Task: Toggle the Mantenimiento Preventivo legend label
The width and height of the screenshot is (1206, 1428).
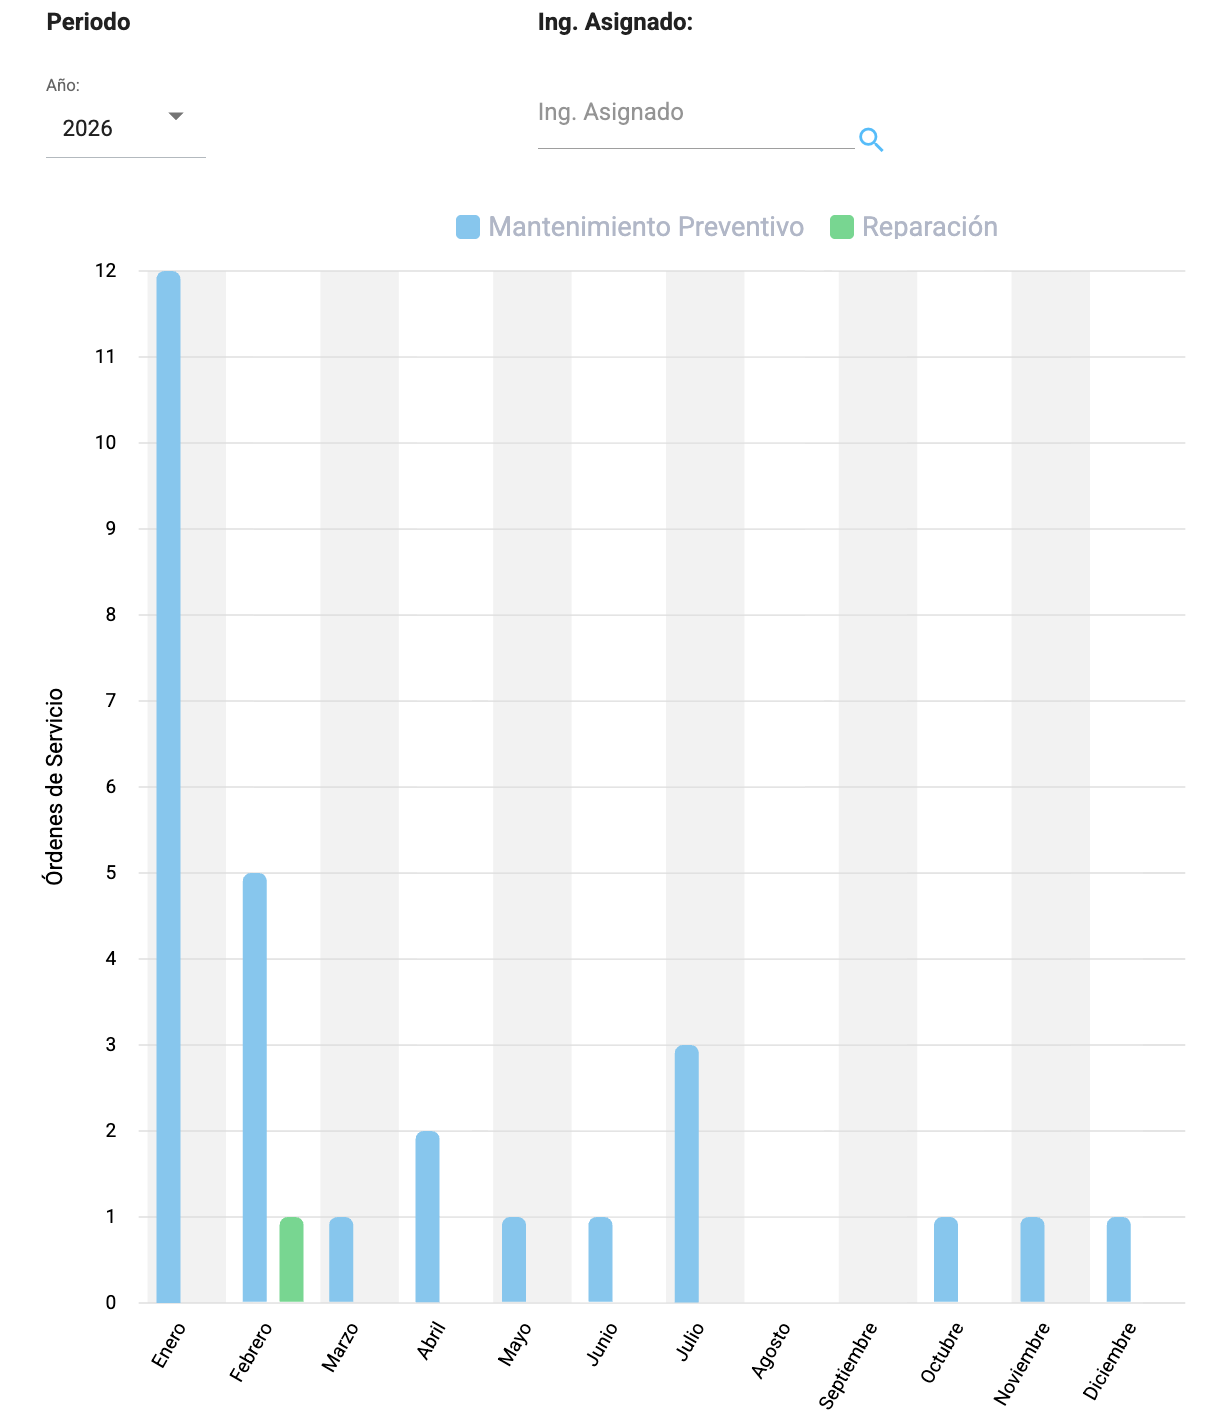Action: (x=646, y=227)
